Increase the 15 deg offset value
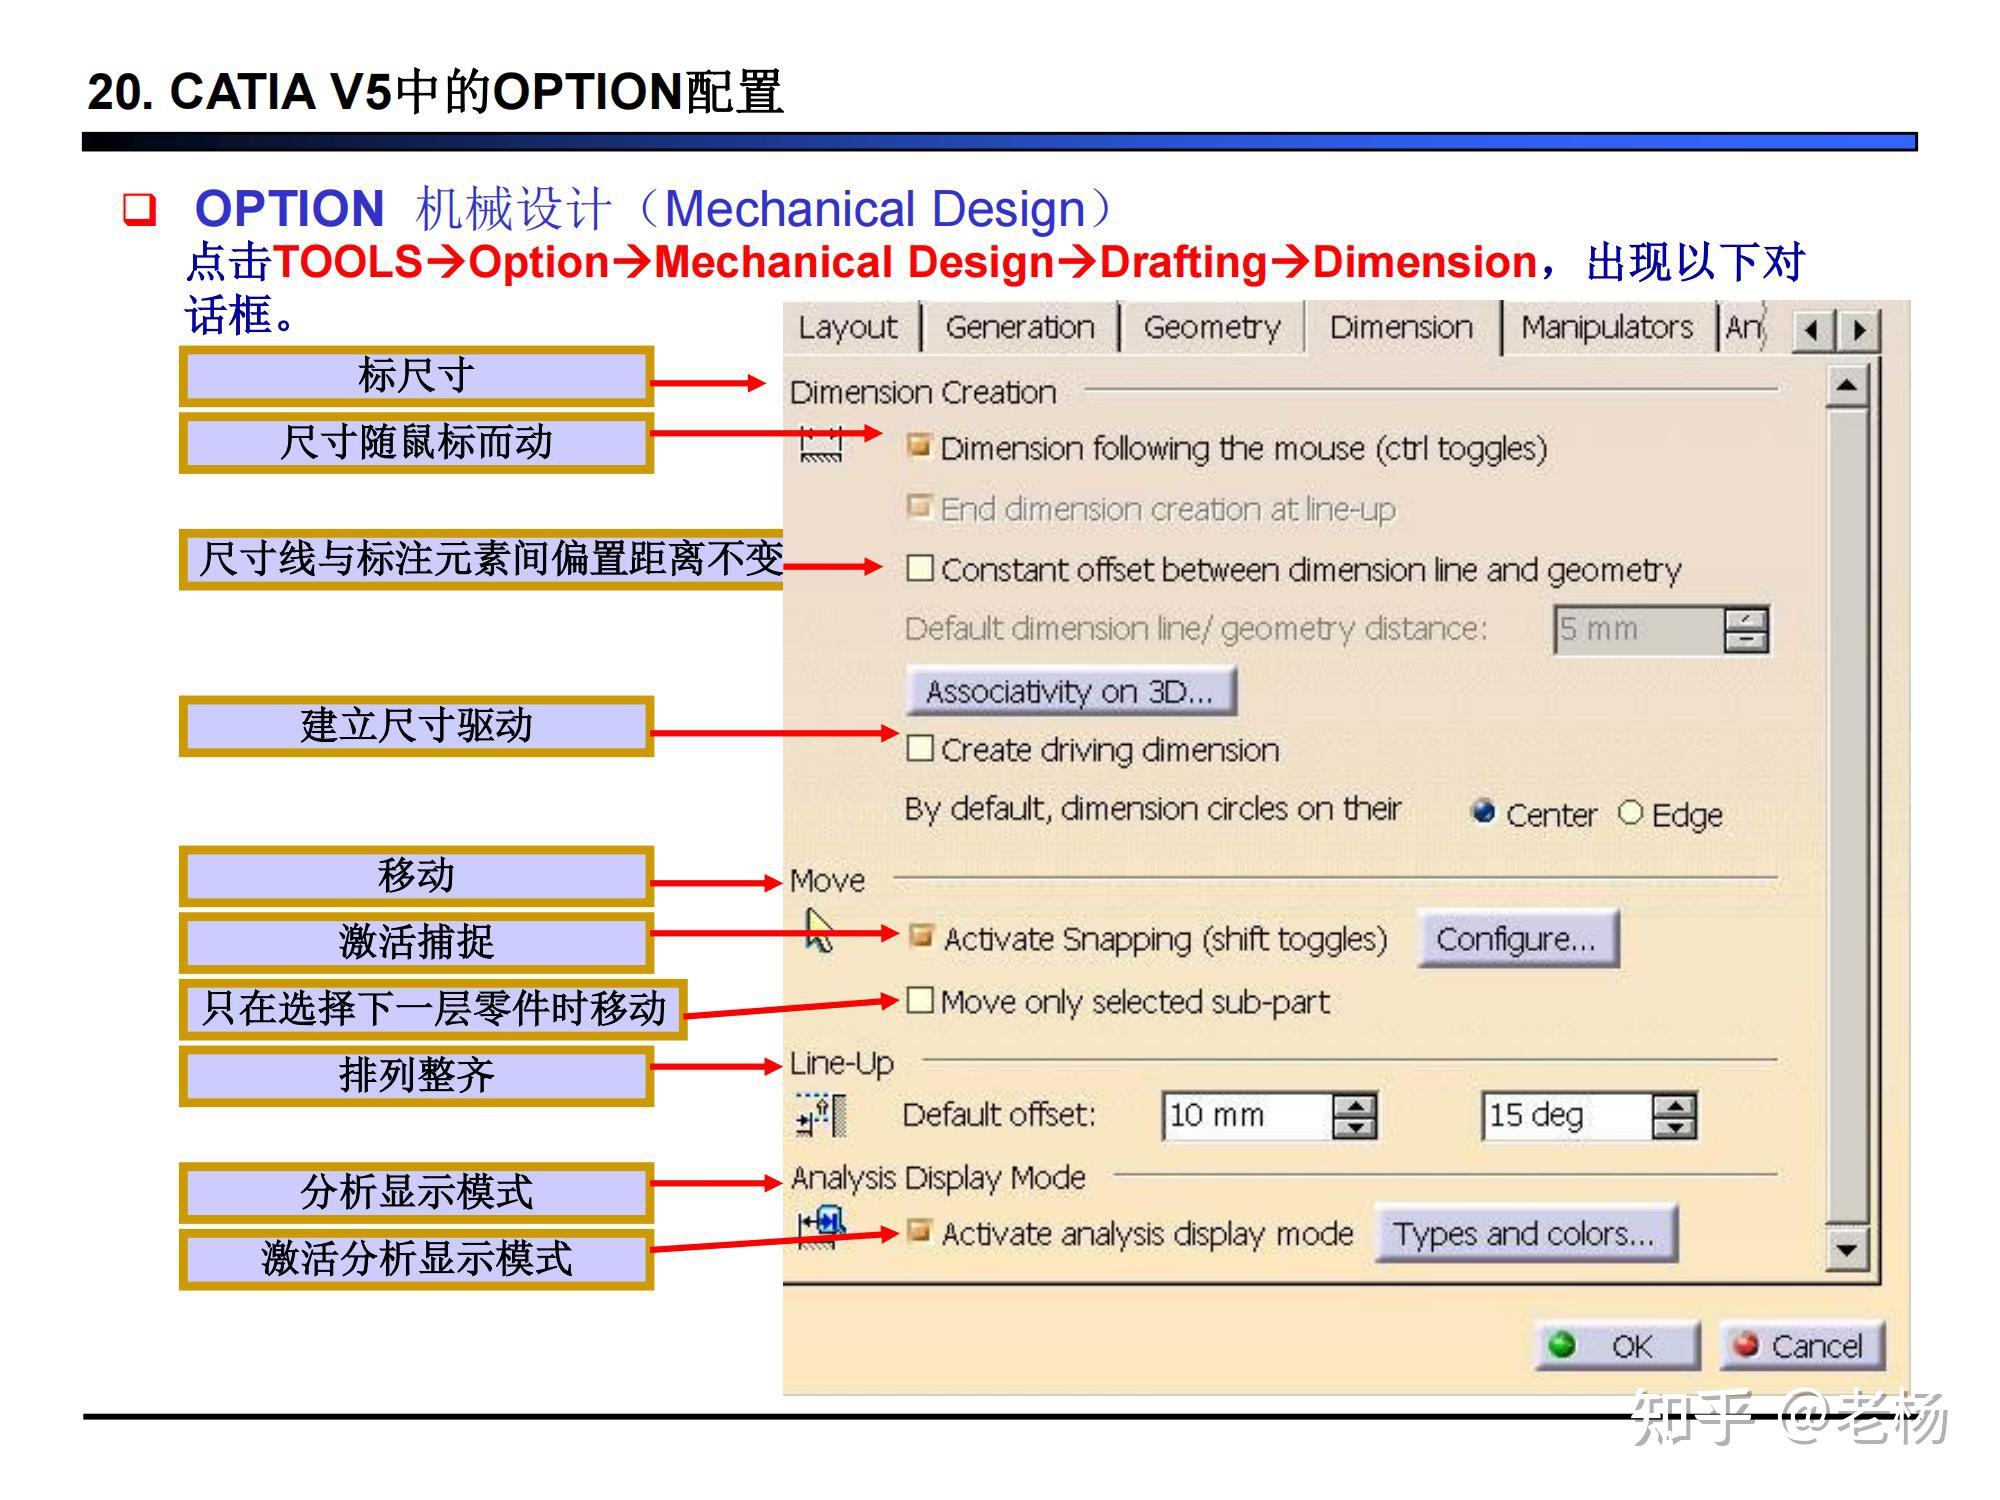Screen dimensions: 2000x1500 [1675, 1105]
